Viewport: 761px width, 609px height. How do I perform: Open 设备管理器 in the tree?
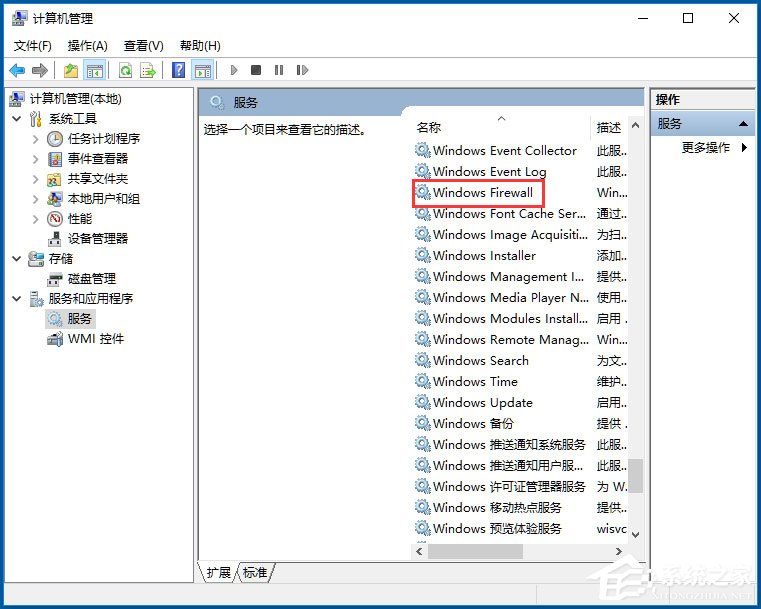[98, 238]
